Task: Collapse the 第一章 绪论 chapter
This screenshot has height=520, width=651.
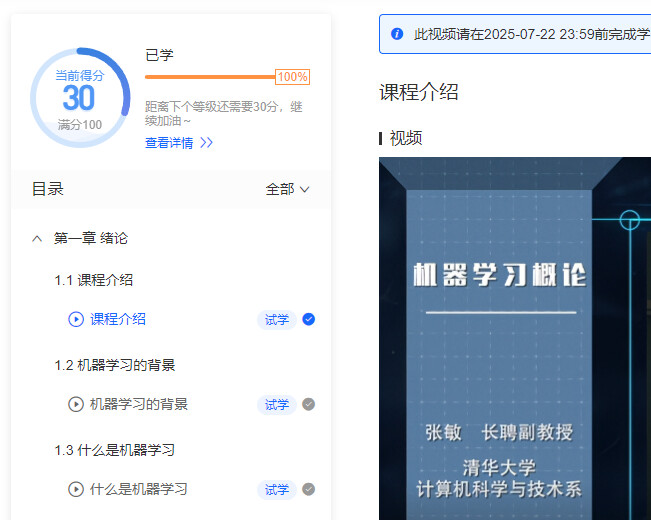Action: (37, 238)
